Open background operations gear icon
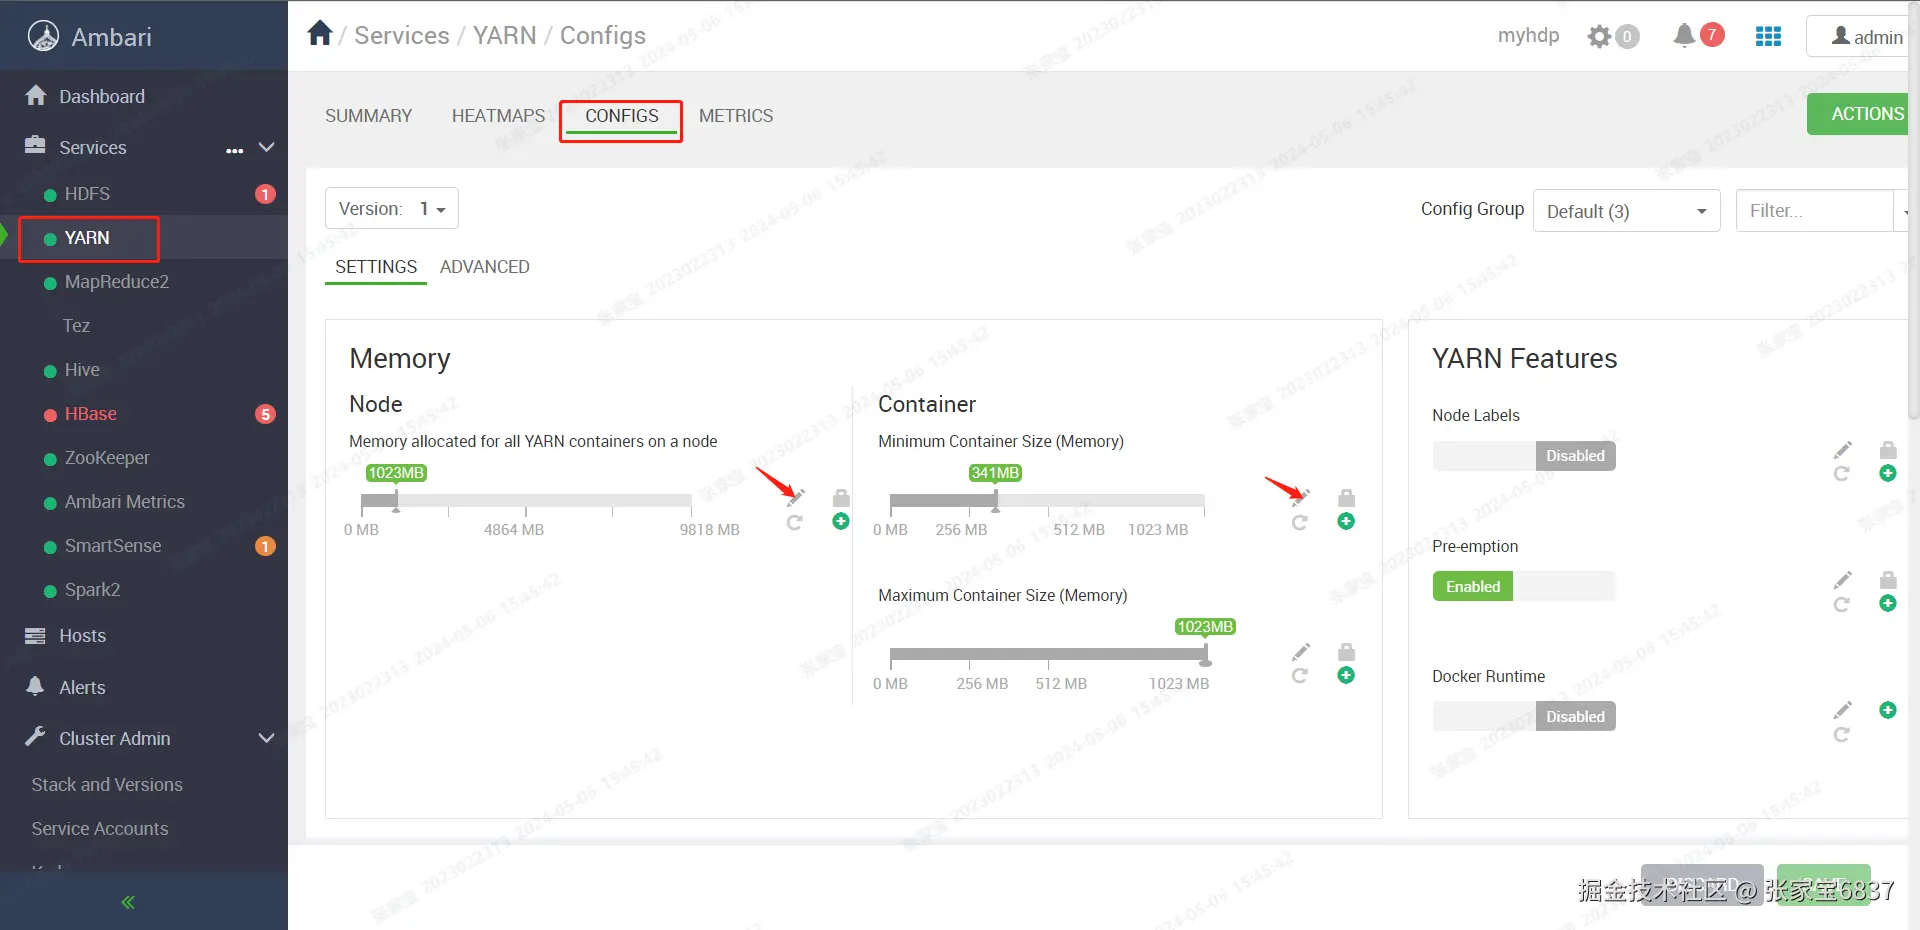1920x930 pixels. 1599,37
